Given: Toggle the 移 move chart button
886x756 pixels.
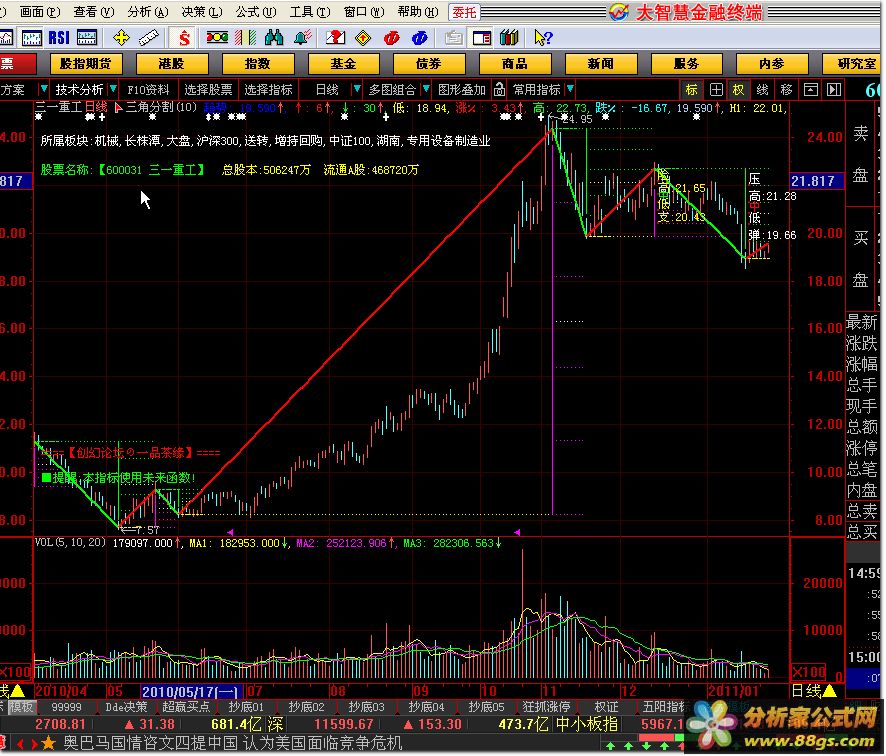Looking at the screenshot, I should 786,89.
